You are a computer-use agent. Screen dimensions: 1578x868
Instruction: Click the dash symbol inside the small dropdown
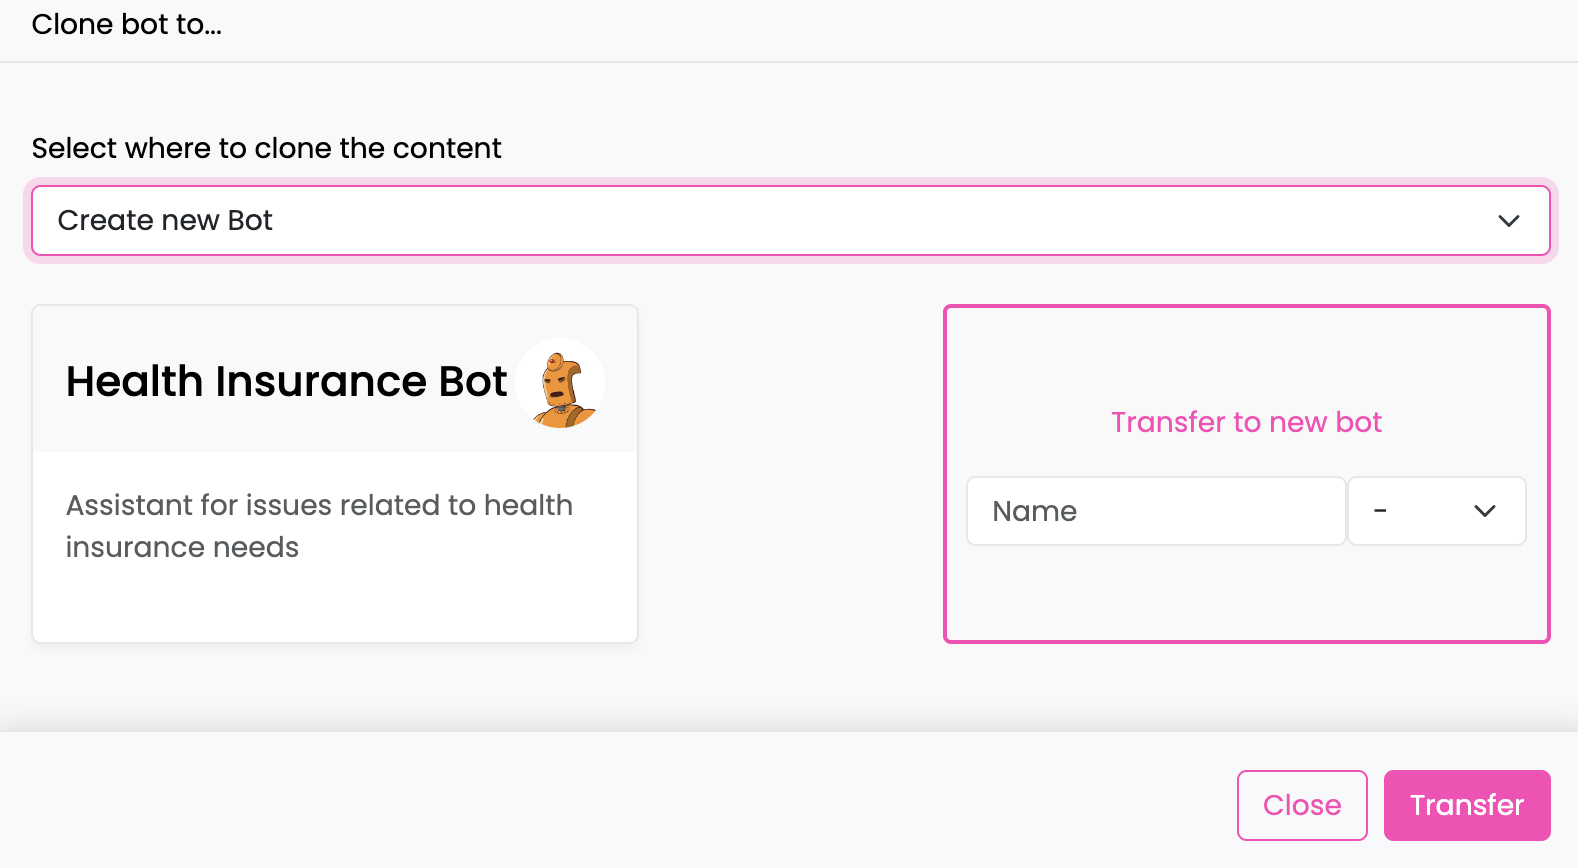[x=1380, y=511]
